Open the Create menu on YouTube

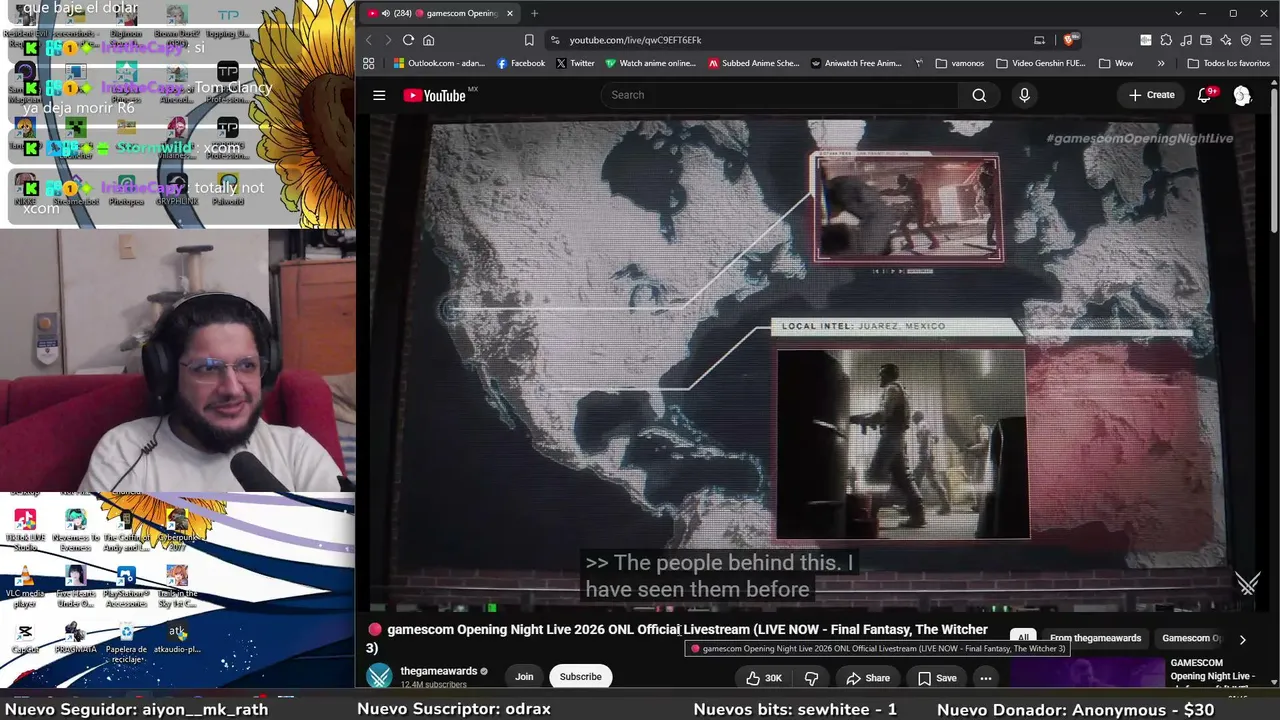coord(1152,95)
